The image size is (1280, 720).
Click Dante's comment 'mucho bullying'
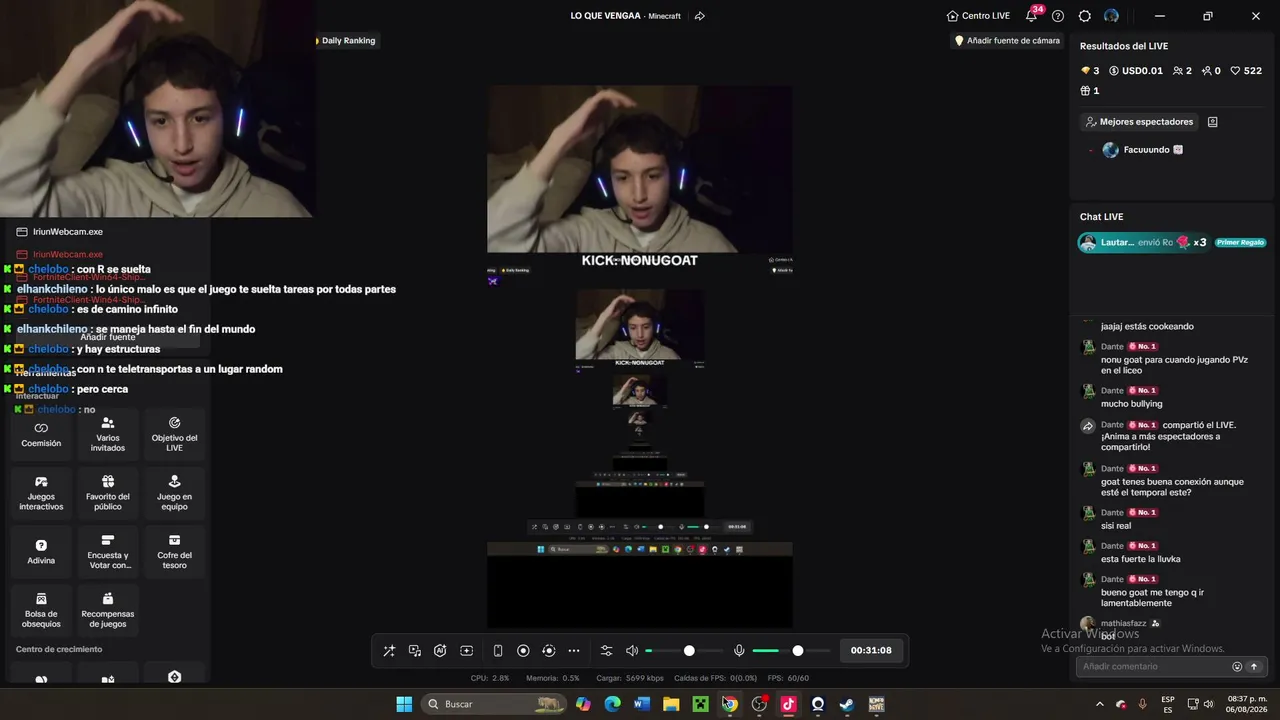[1132, 404]
